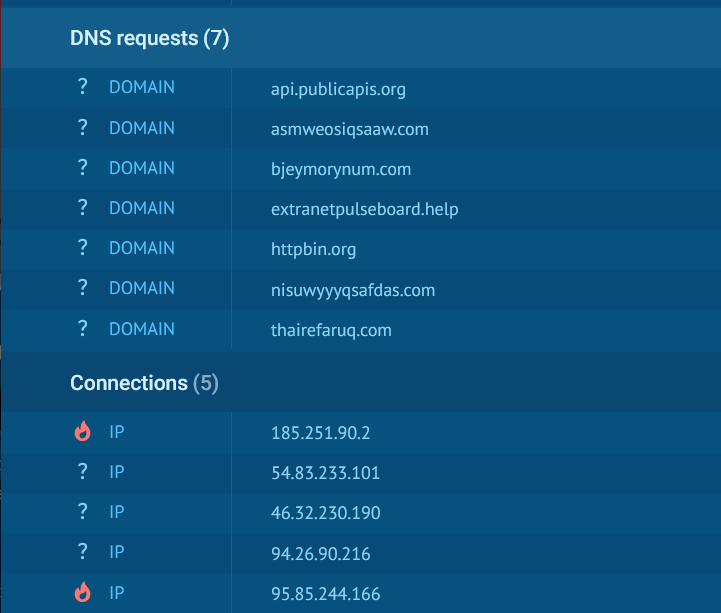This screenshot has width=721, height=613.
Task: Select the domain extranetpulseboard.help
Action: click(x=365, y=209)
